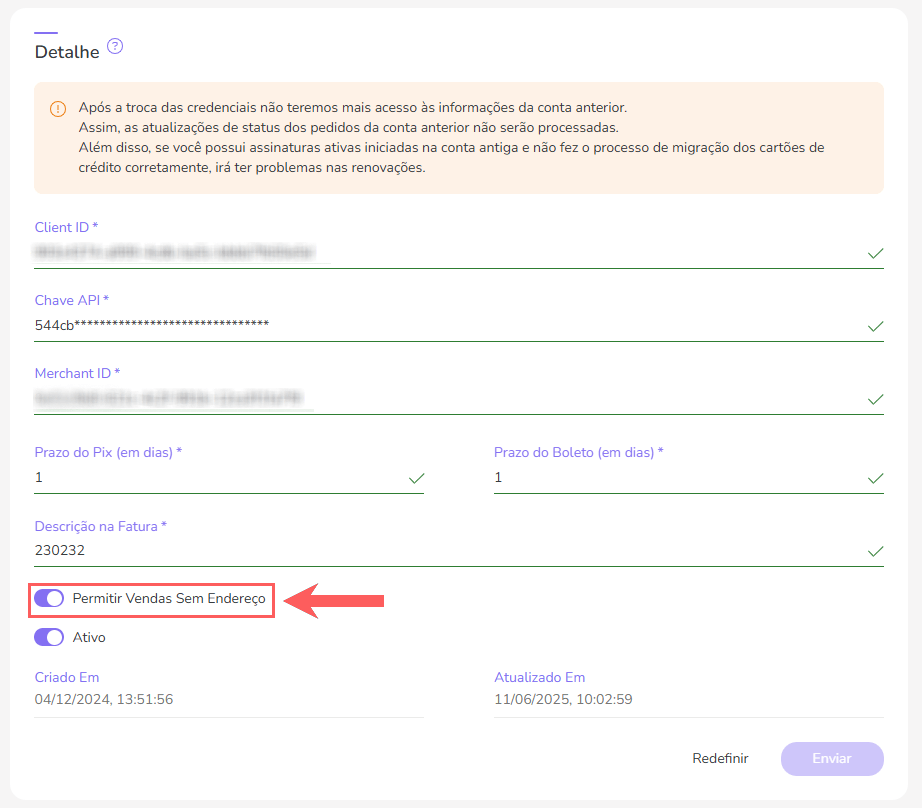Toggle the Permitir Vendas Sem Endereço switch
The image size is (922, 808).
49,599
